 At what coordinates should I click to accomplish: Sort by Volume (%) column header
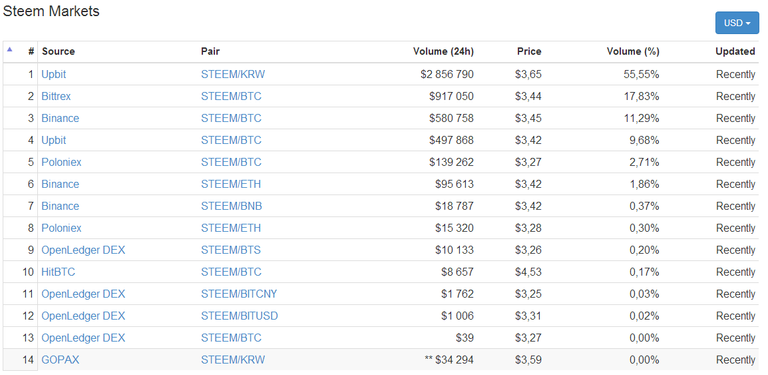(x=633, y=51)
